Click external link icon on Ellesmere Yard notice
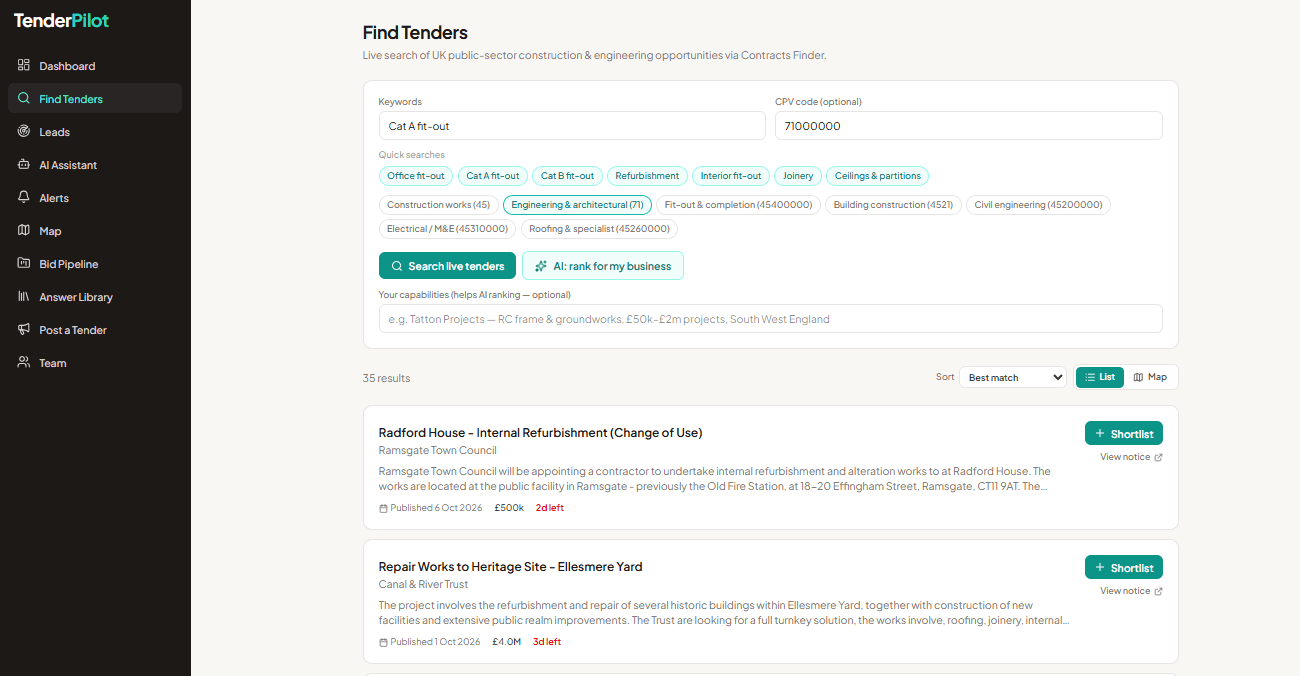 pos(1159,591)
